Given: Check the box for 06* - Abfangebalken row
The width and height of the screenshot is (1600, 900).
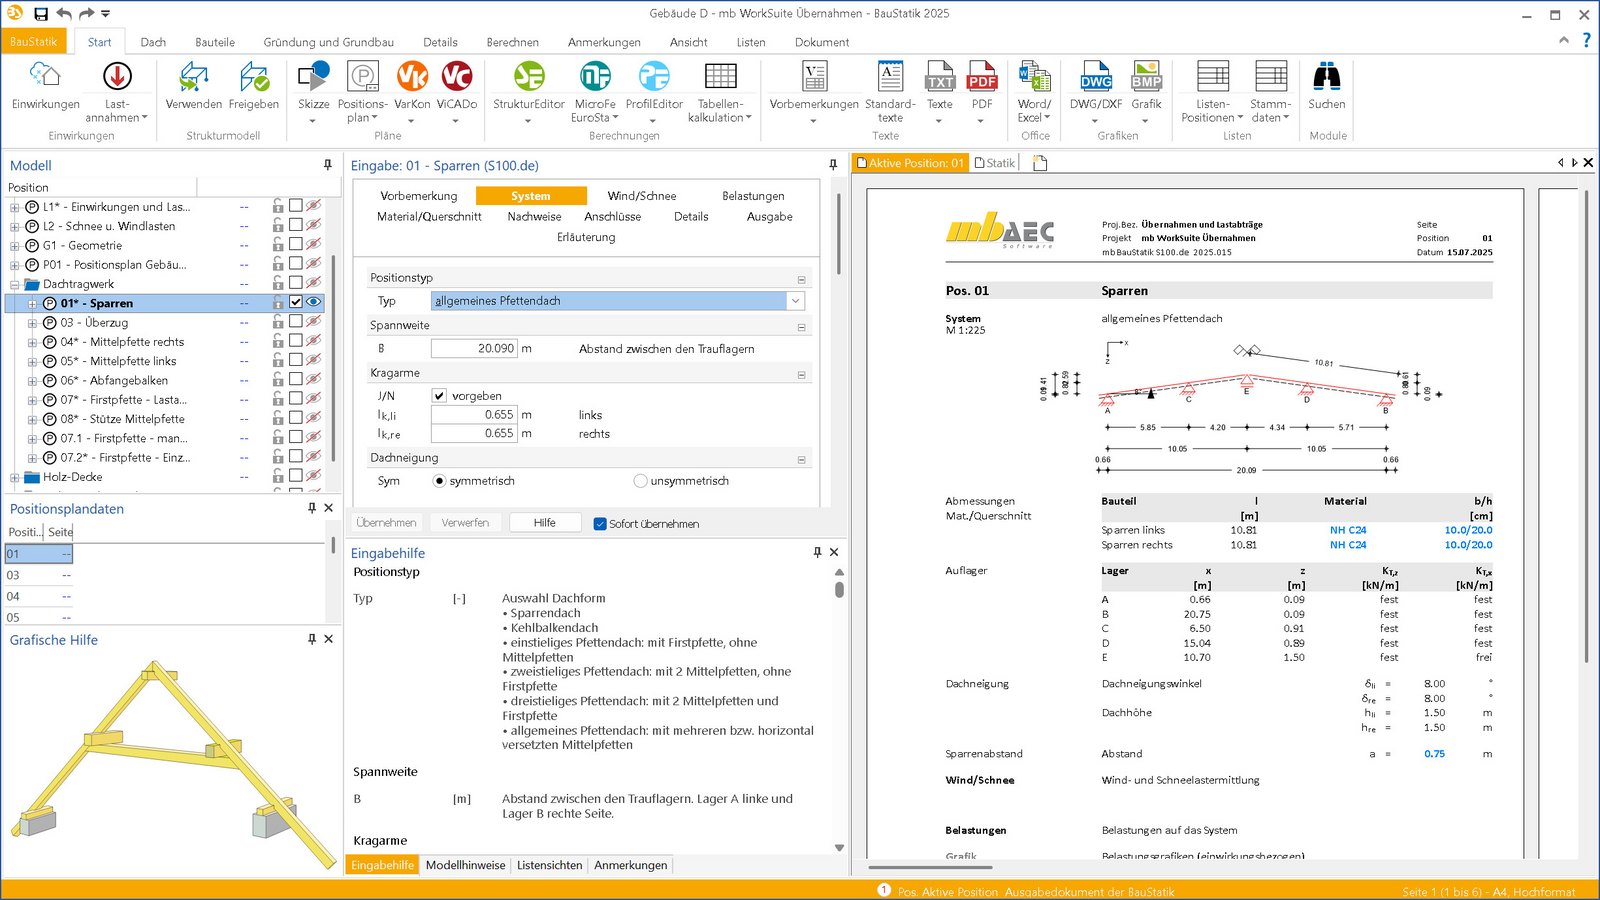Looking at the screenshot, I should 296,379.
